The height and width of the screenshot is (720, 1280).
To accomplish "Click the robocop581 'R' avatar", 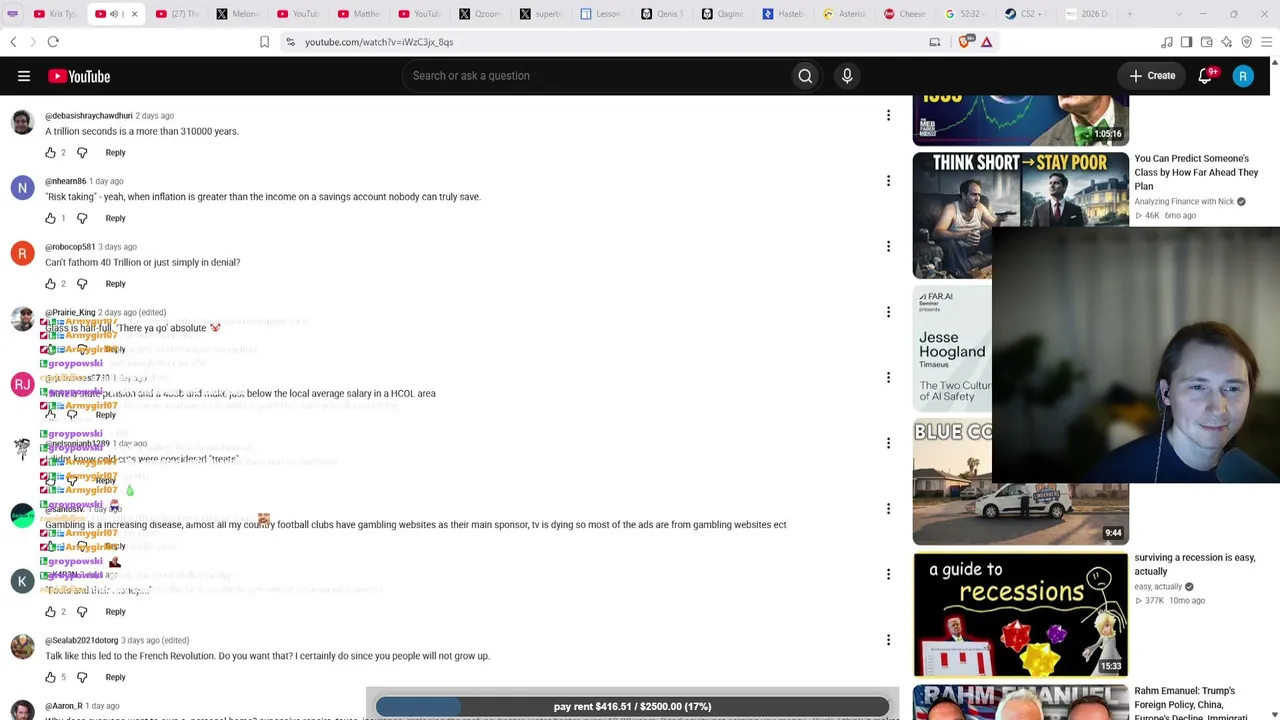I will [x=22, y=254].
